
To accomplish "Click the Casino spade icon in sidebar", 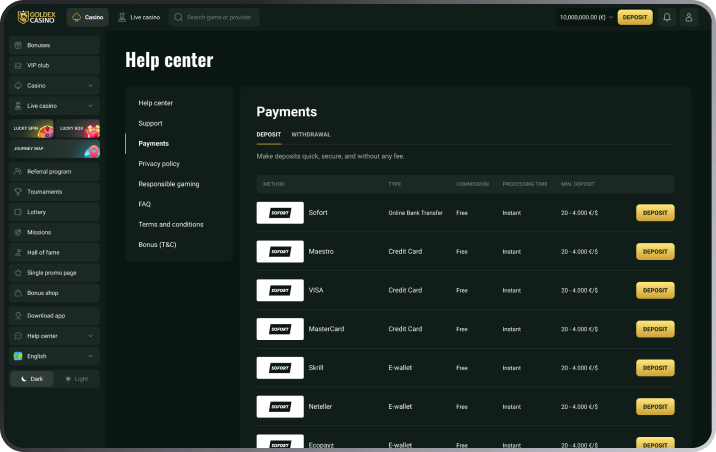I will (x=18, y=85).
